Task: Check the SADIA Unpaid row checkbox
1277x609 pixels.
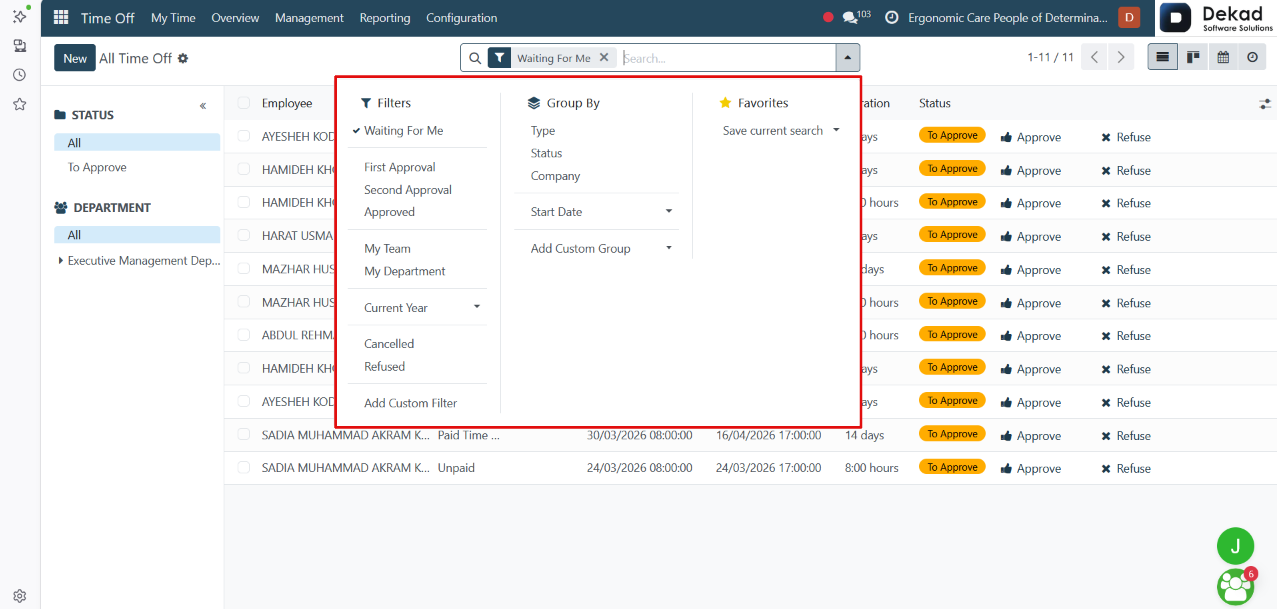Action: [x=244, y=467]
